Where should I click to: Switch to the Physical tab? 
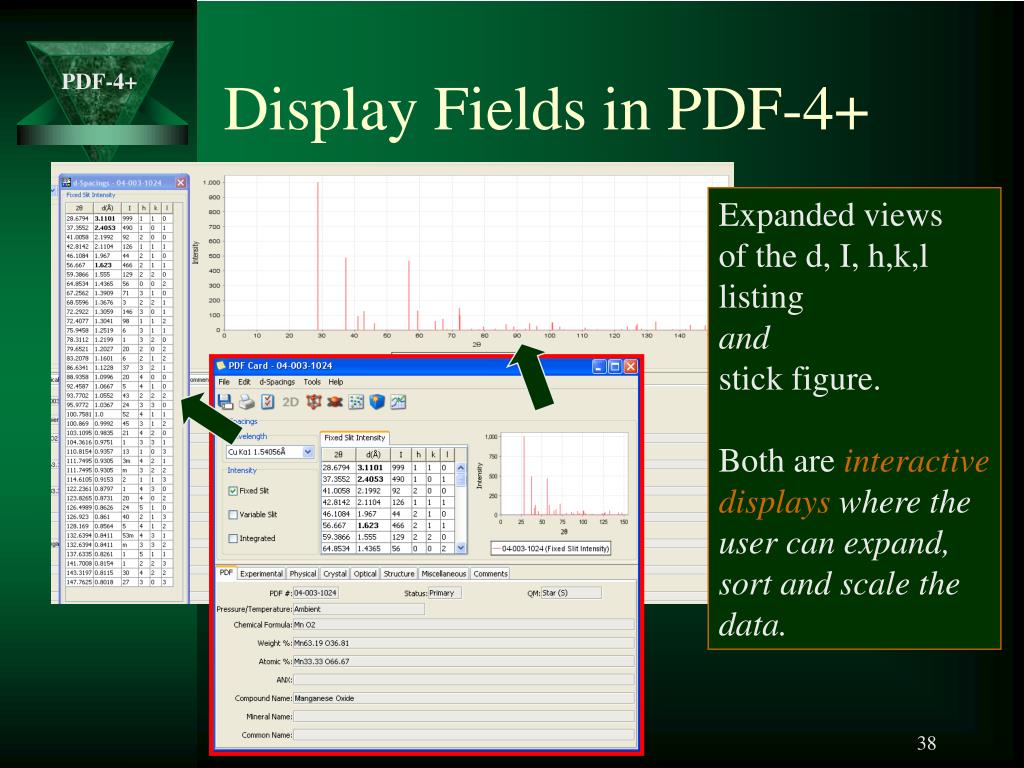[x=302, y=573]
